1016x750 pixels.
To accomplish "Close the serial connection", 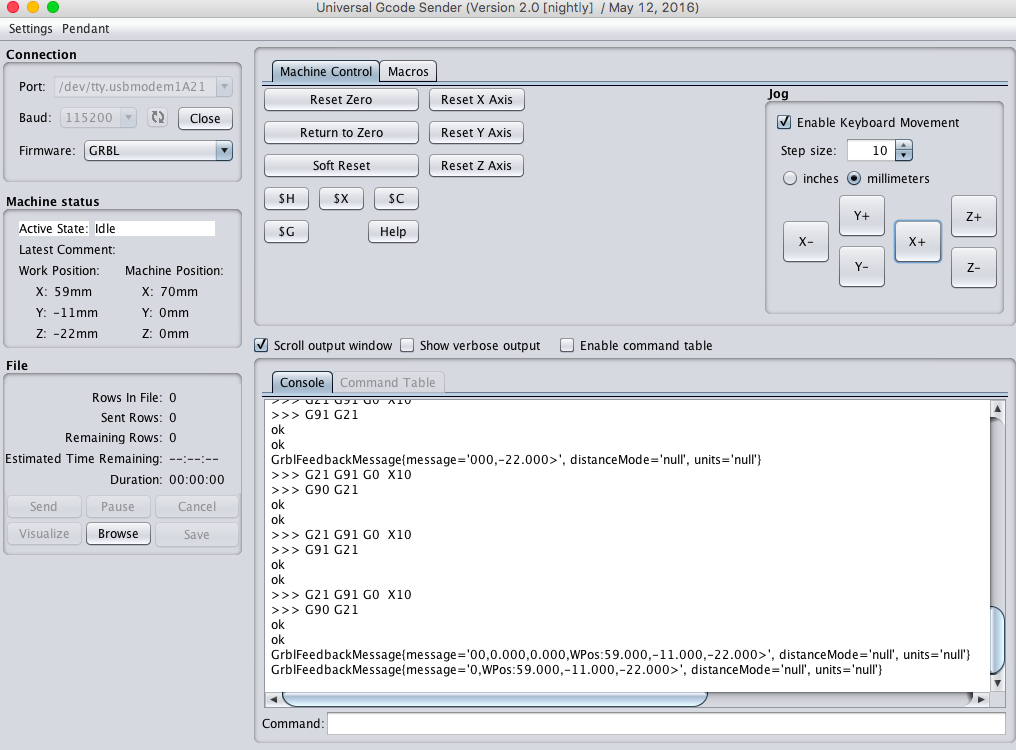I will pyautogui.click(x=205, y=118).
